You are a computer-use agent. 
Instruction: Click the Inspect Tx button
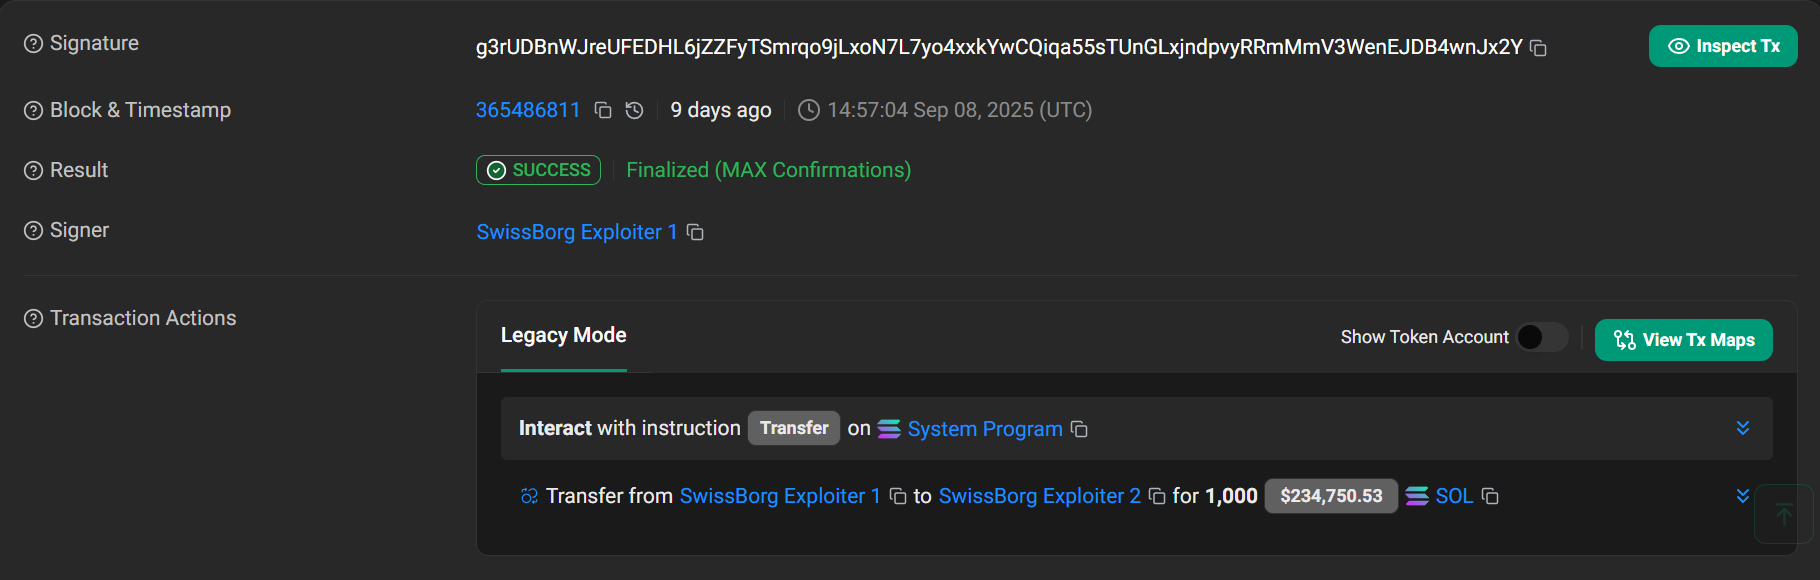[x=1723, y=46]
